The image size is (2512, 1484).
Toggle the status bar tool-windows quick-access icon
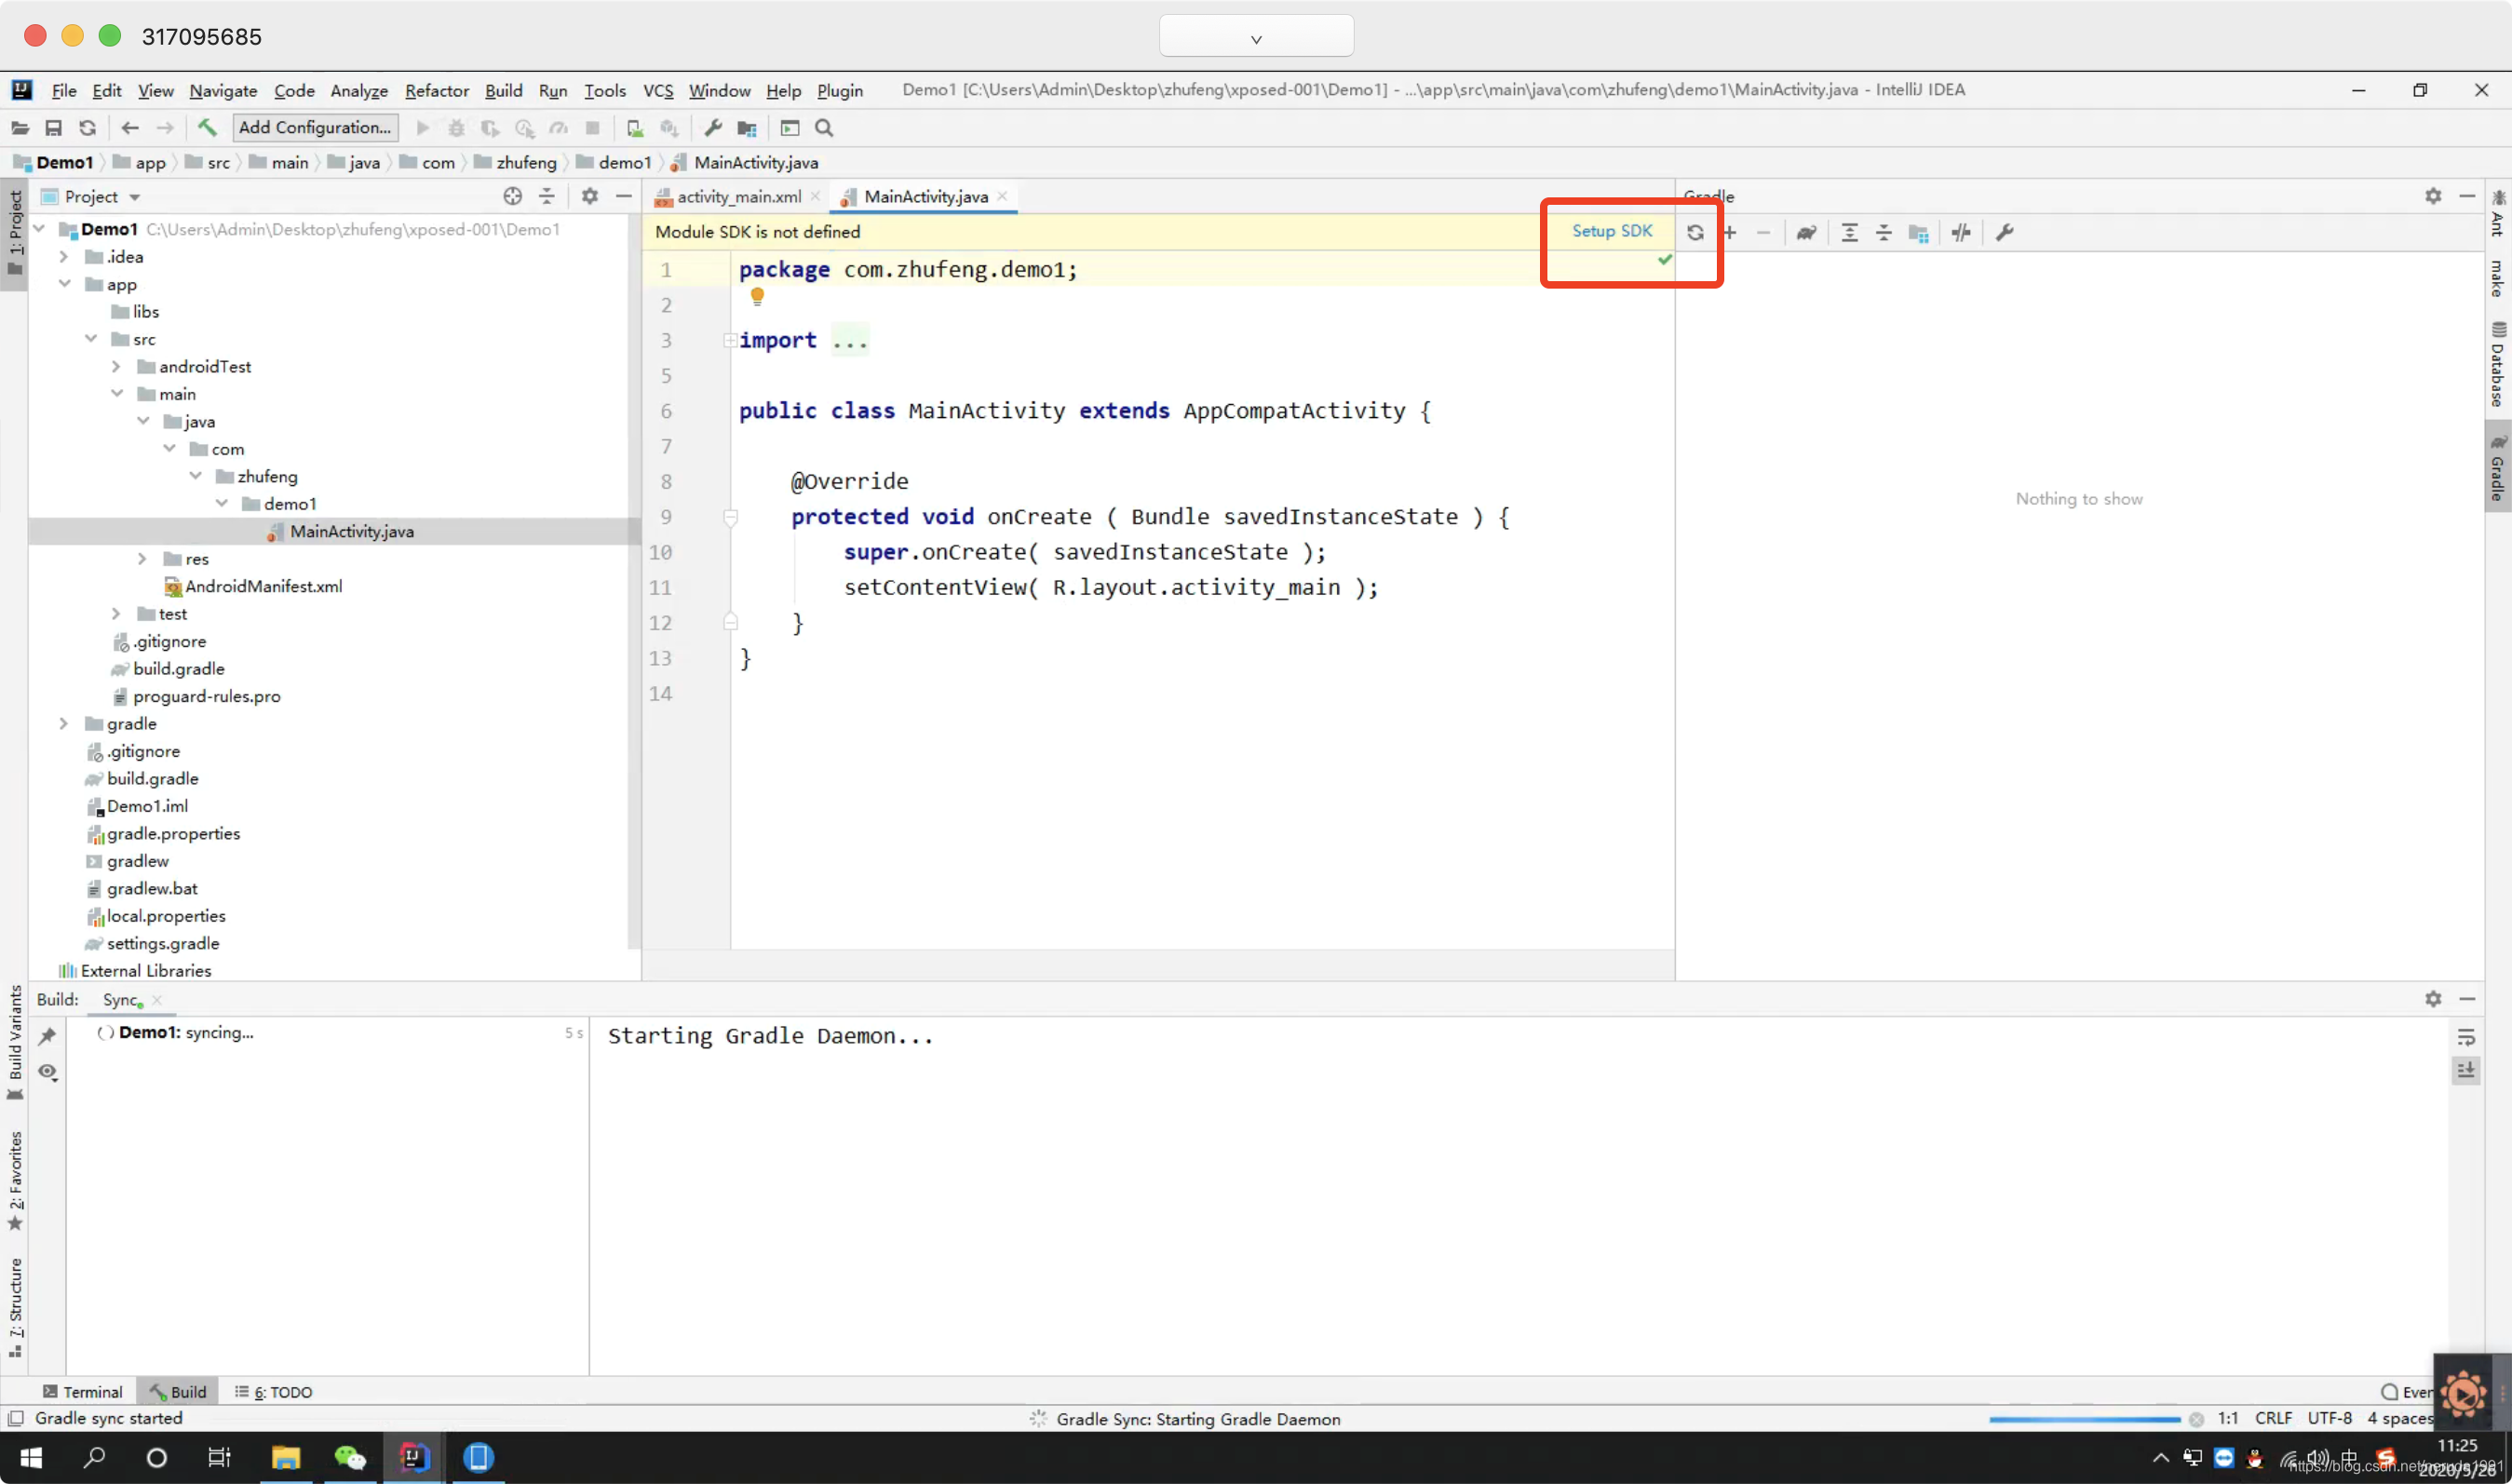[16, 1418]
